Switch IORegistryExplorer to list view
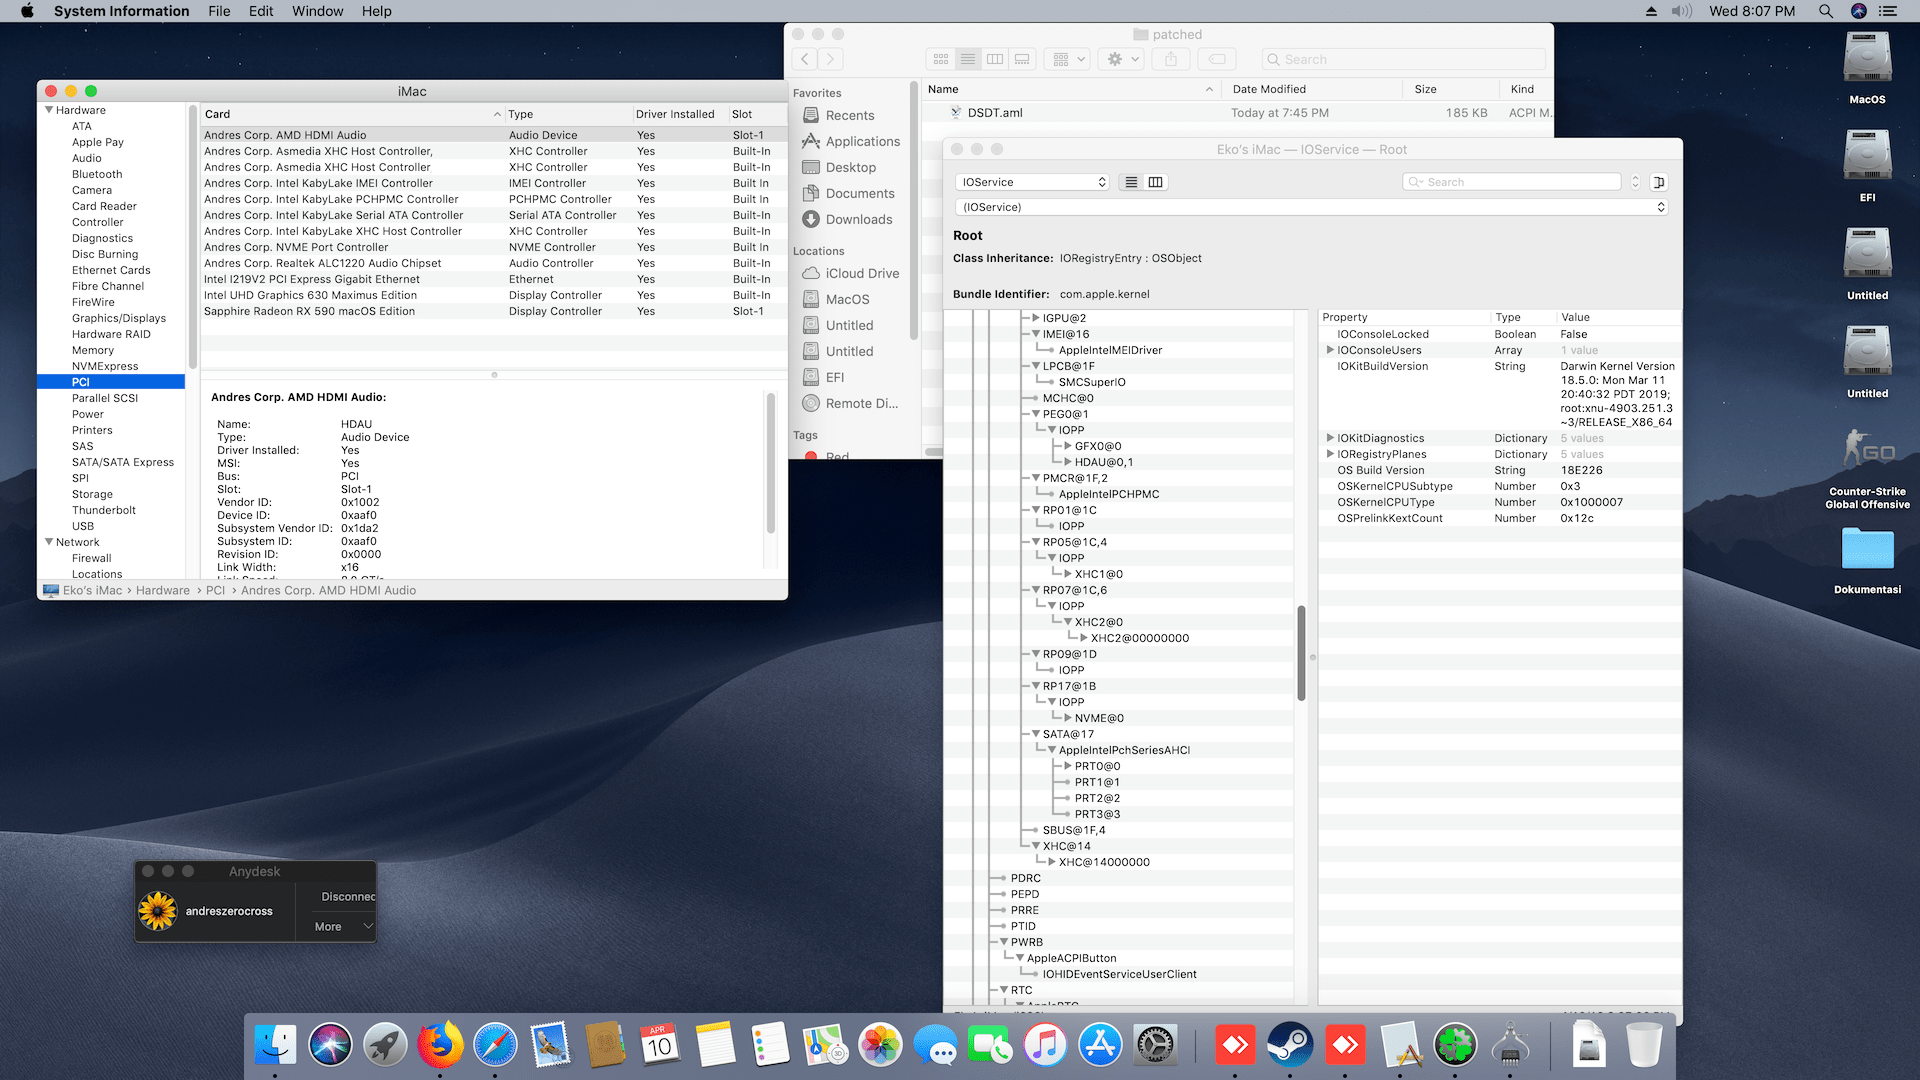 1131,182
